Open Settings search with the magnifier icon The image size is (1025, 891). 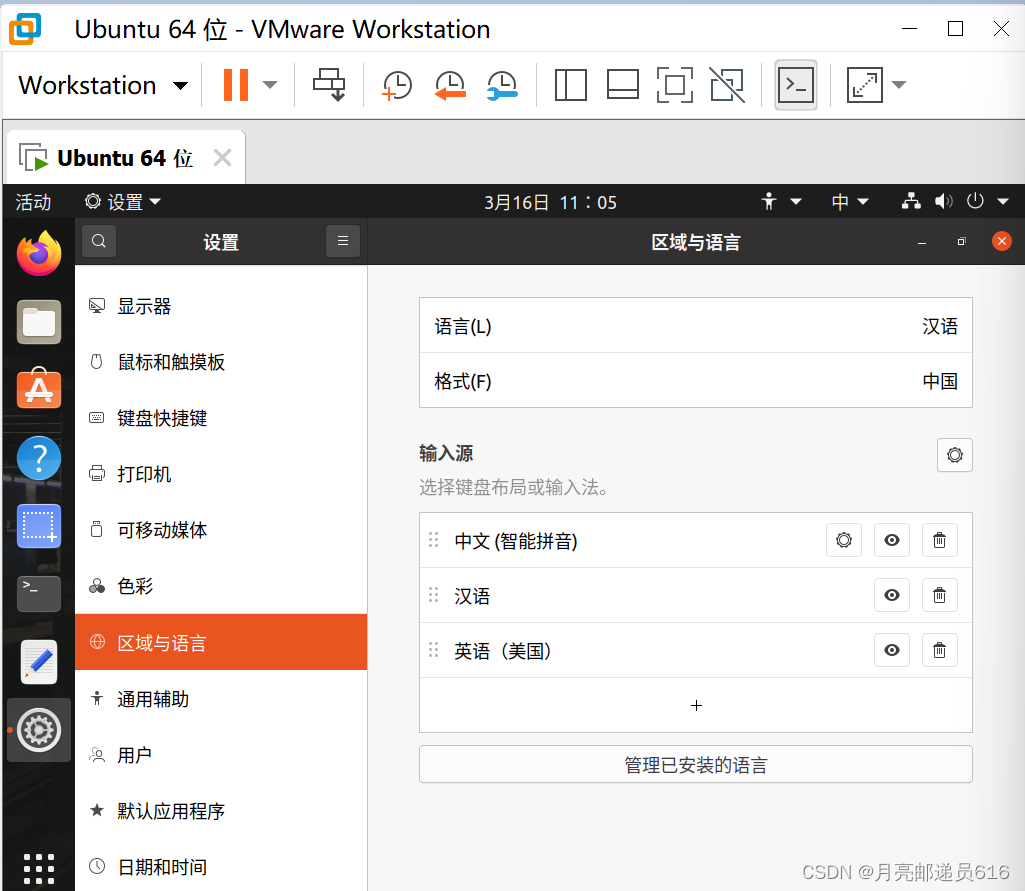point(98,241)
